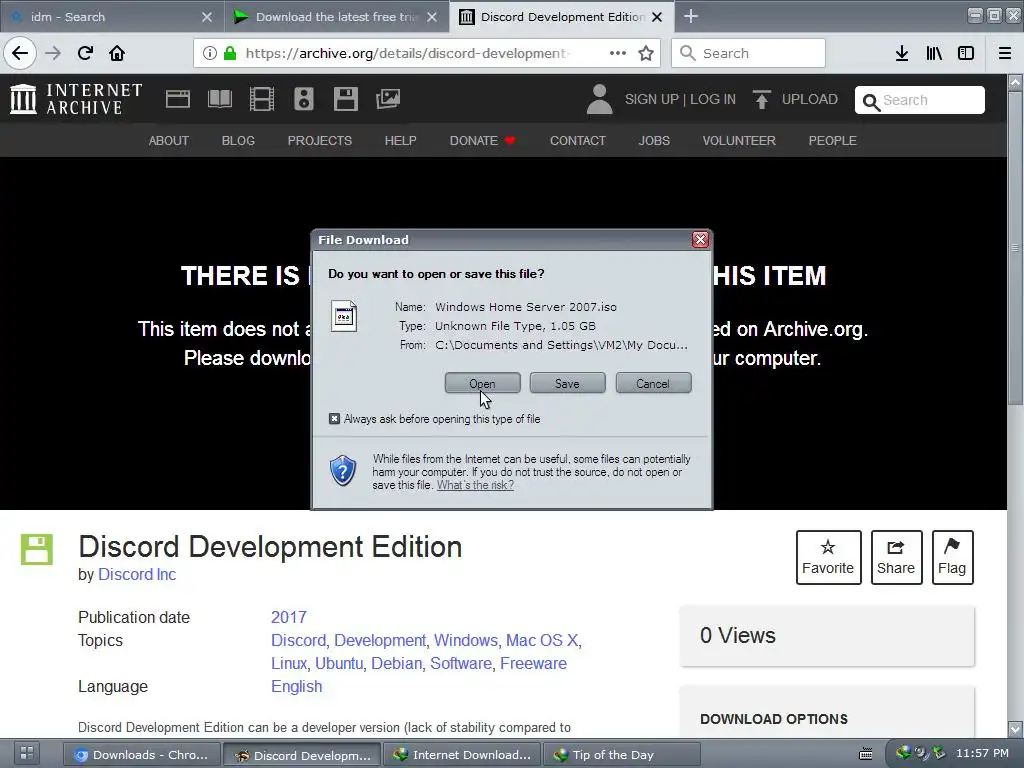Click the page vertical scrollbar thumb

(1015, 248)
